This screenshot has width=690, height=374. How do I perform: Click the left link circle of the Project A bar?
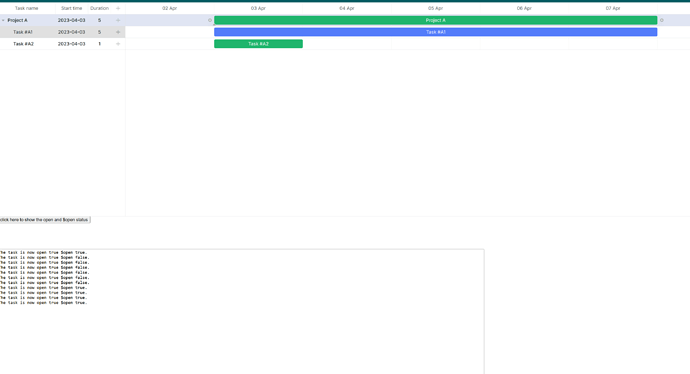pos(210,20)
